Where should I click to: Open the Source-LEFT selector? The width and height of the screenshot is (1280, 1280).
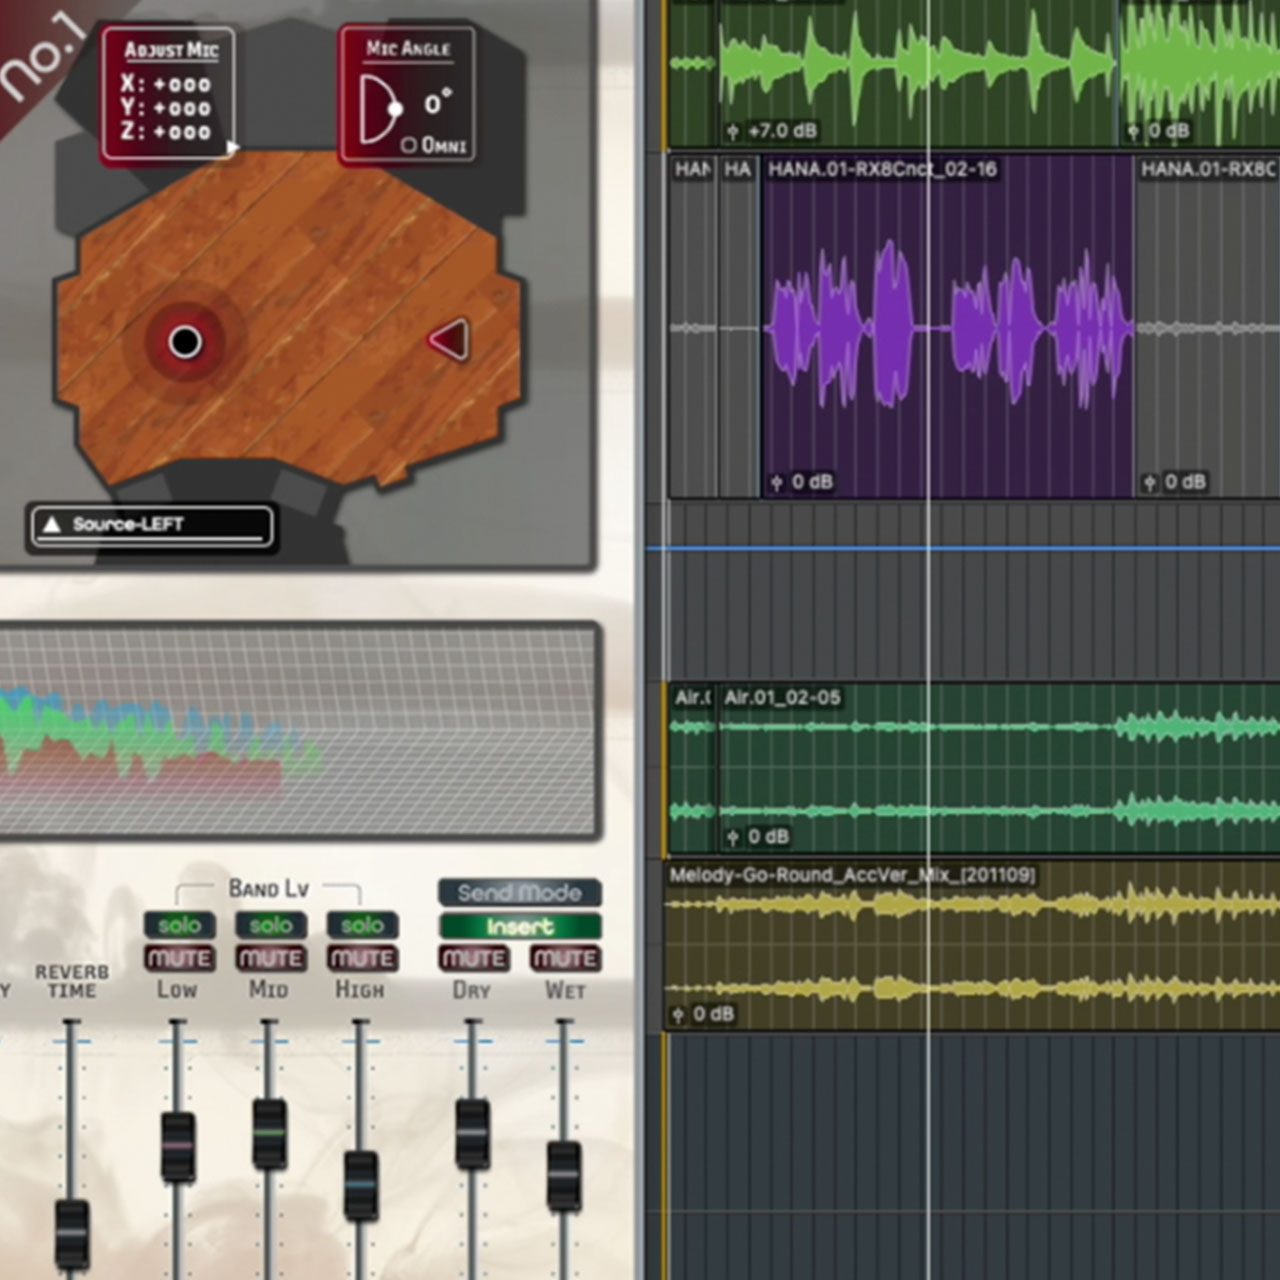tap(152, 525)
